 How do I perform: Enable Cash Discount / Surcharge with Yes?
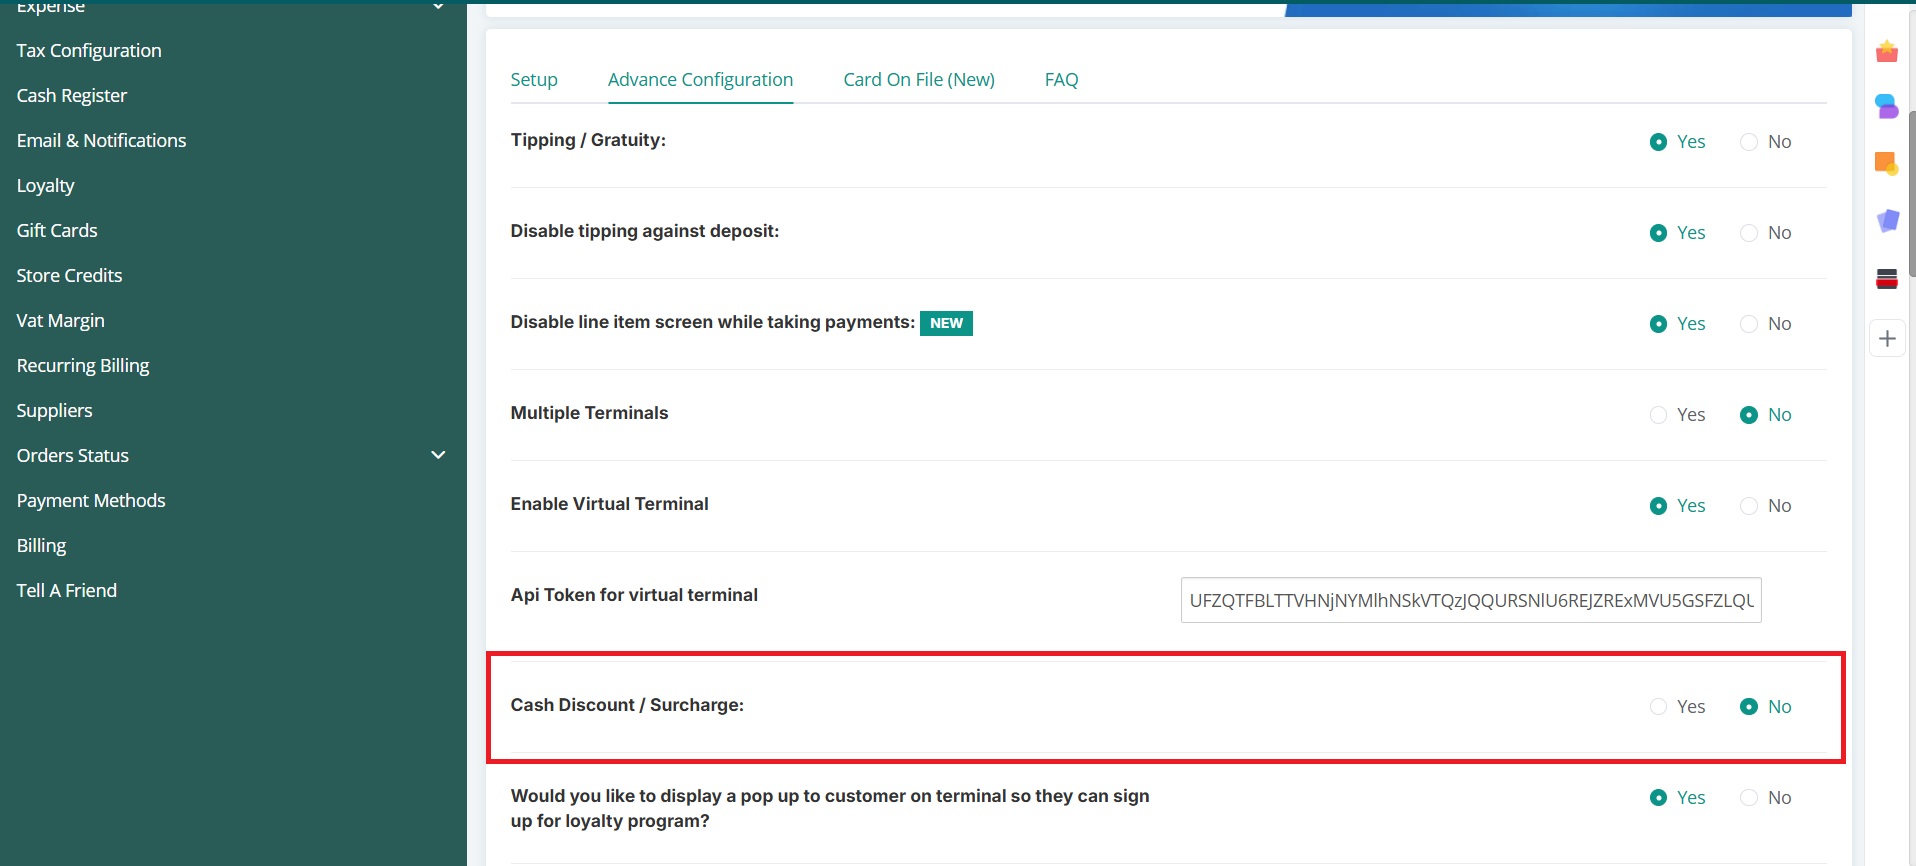point(1658,707)
